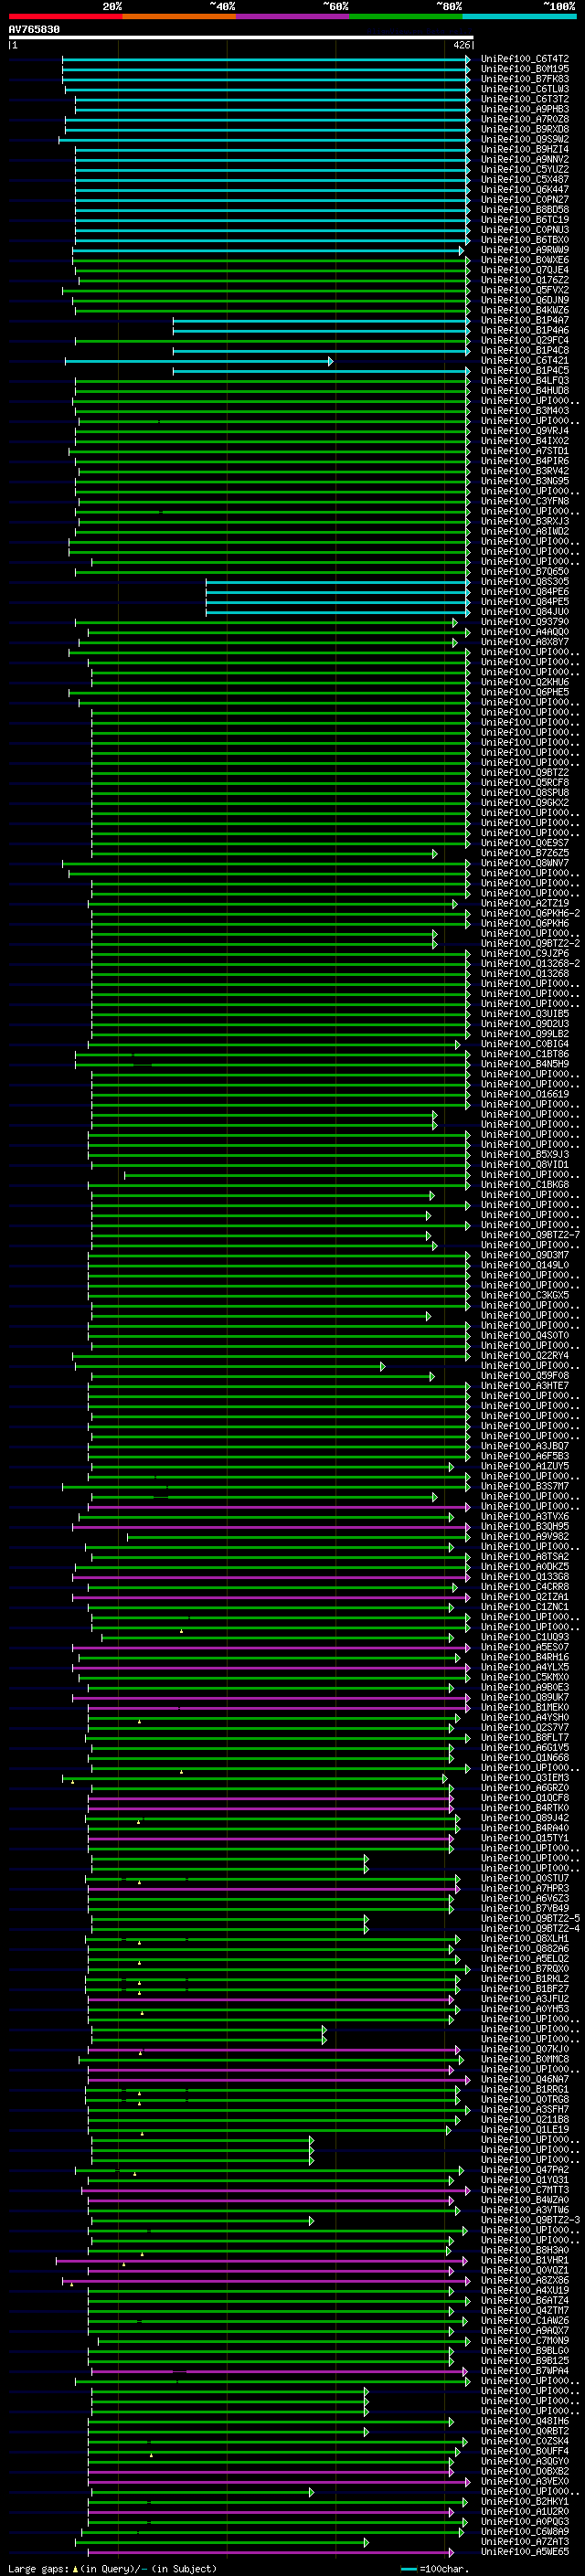The width and height of the screenshot is (585, 2576).
Task: Click the cyan ~100% identity legend segment
Action: [519, 16]
